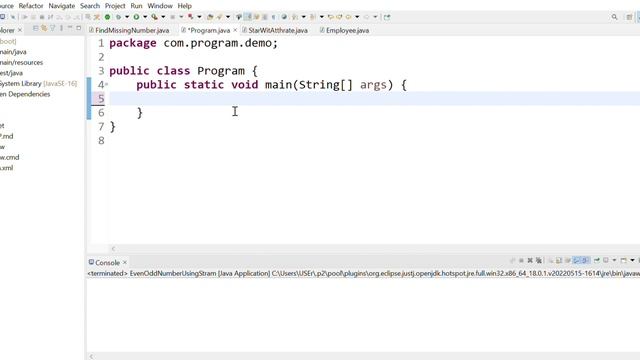Viewport: 640px width, 360px height.
Task: Click Remove All Terminated Launches in Console
Action: click(539, 260)
